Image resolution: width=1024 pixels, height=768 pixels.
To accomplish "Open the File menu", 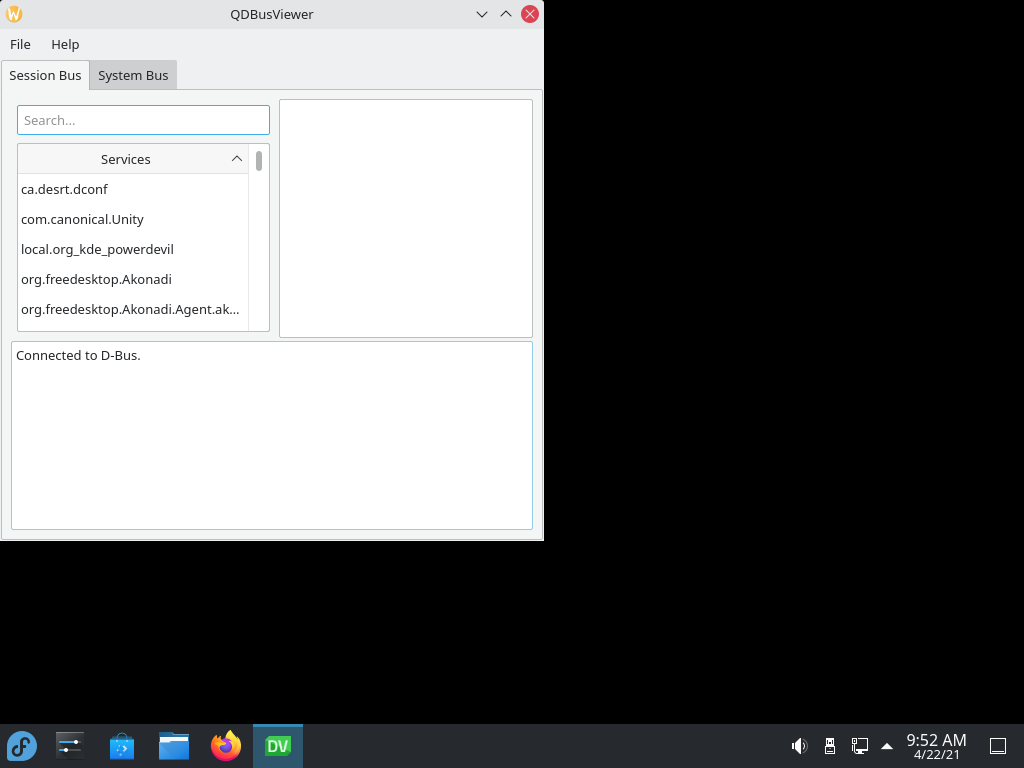I will 20,44.
